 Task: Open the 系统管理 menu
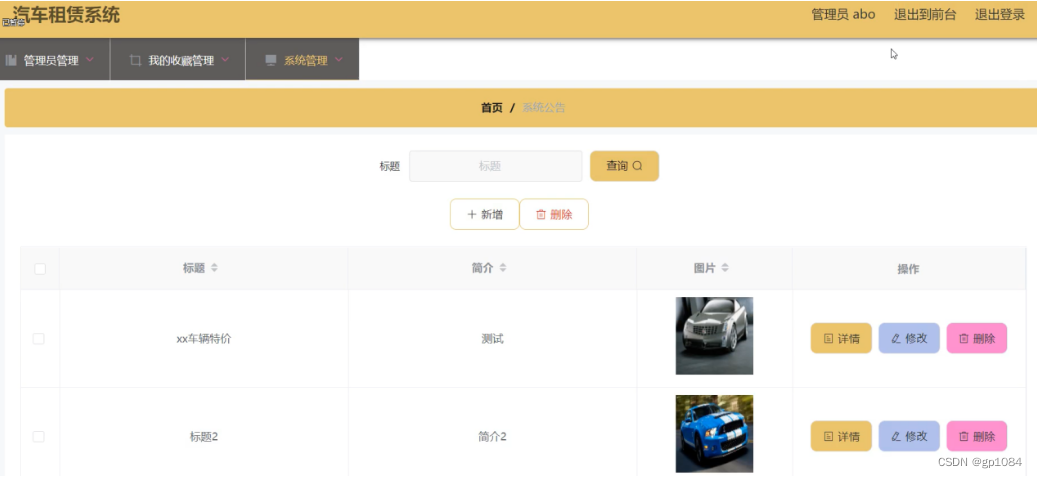pos(302,60)
